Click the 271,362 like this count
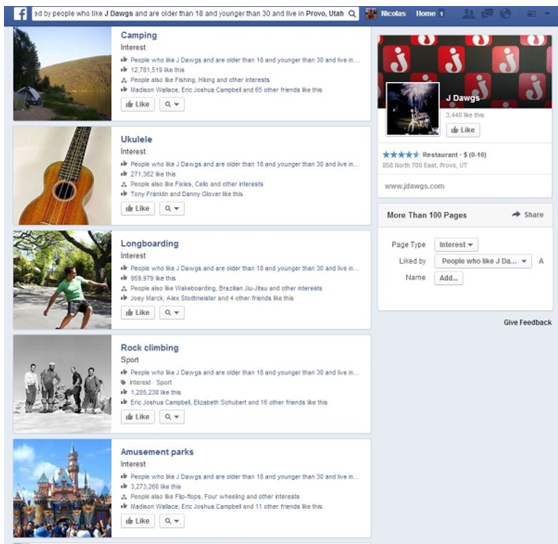 (153, 174)
